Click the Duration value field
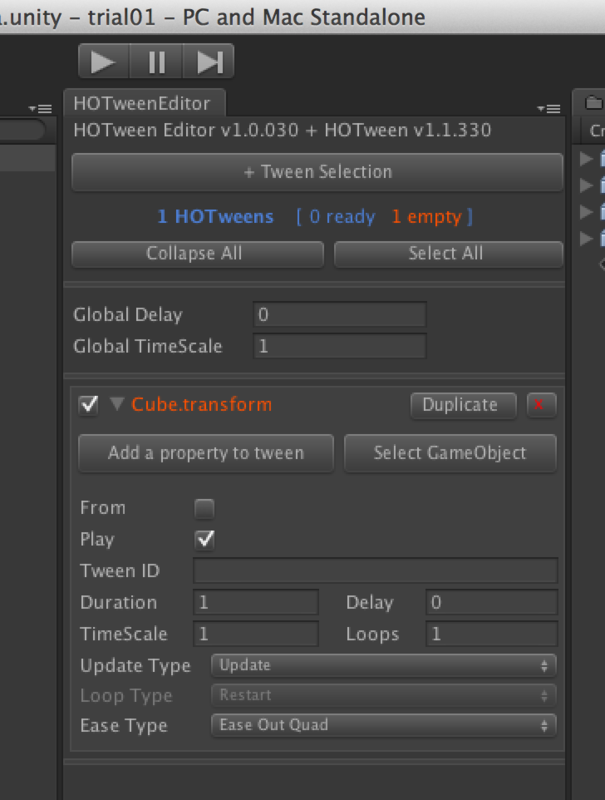Image resolution: width=605 pixels, height=800 pixels. click(256, 602)
